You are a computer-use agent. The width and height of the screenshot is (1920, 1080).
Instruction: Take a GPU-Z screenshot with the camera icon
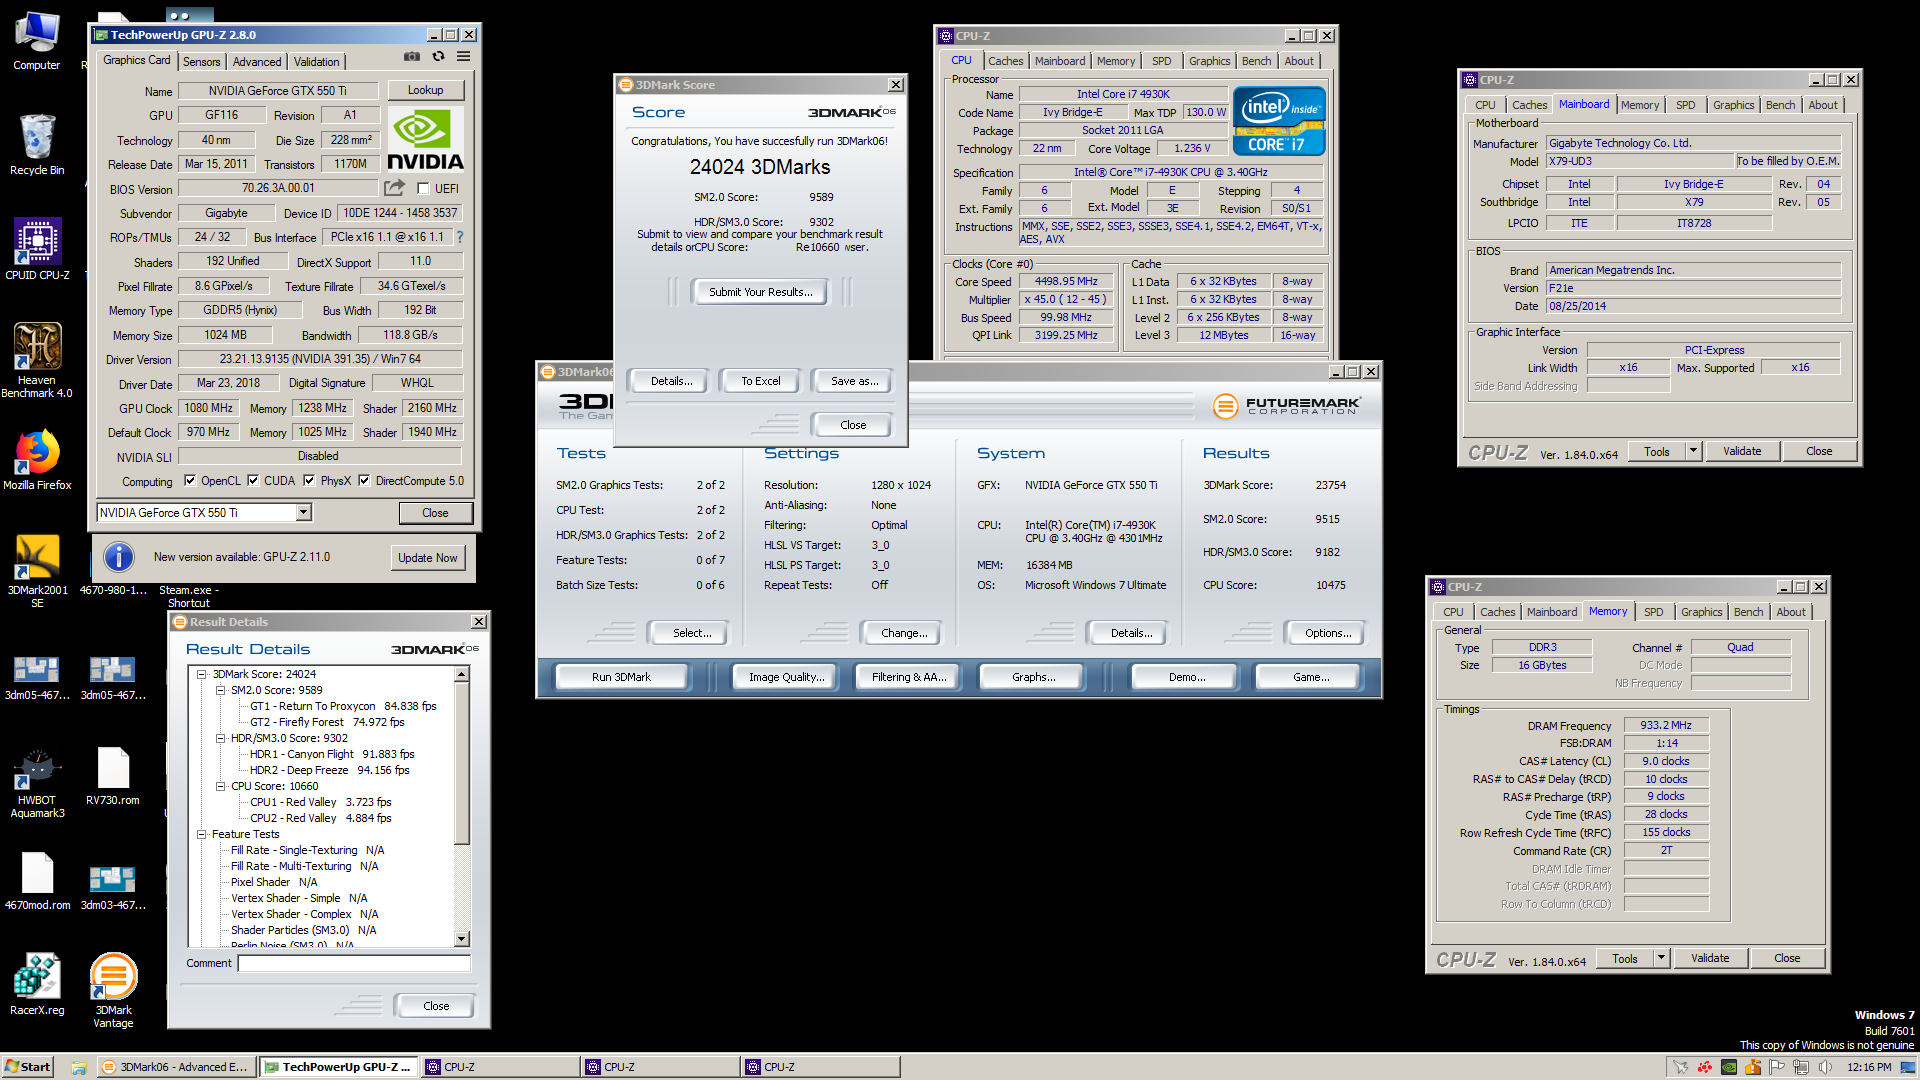coord(411,57)
